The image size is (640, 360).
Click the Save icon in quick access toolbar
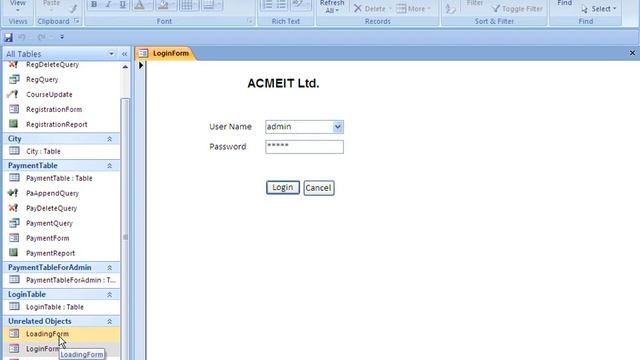pos(8,37)
